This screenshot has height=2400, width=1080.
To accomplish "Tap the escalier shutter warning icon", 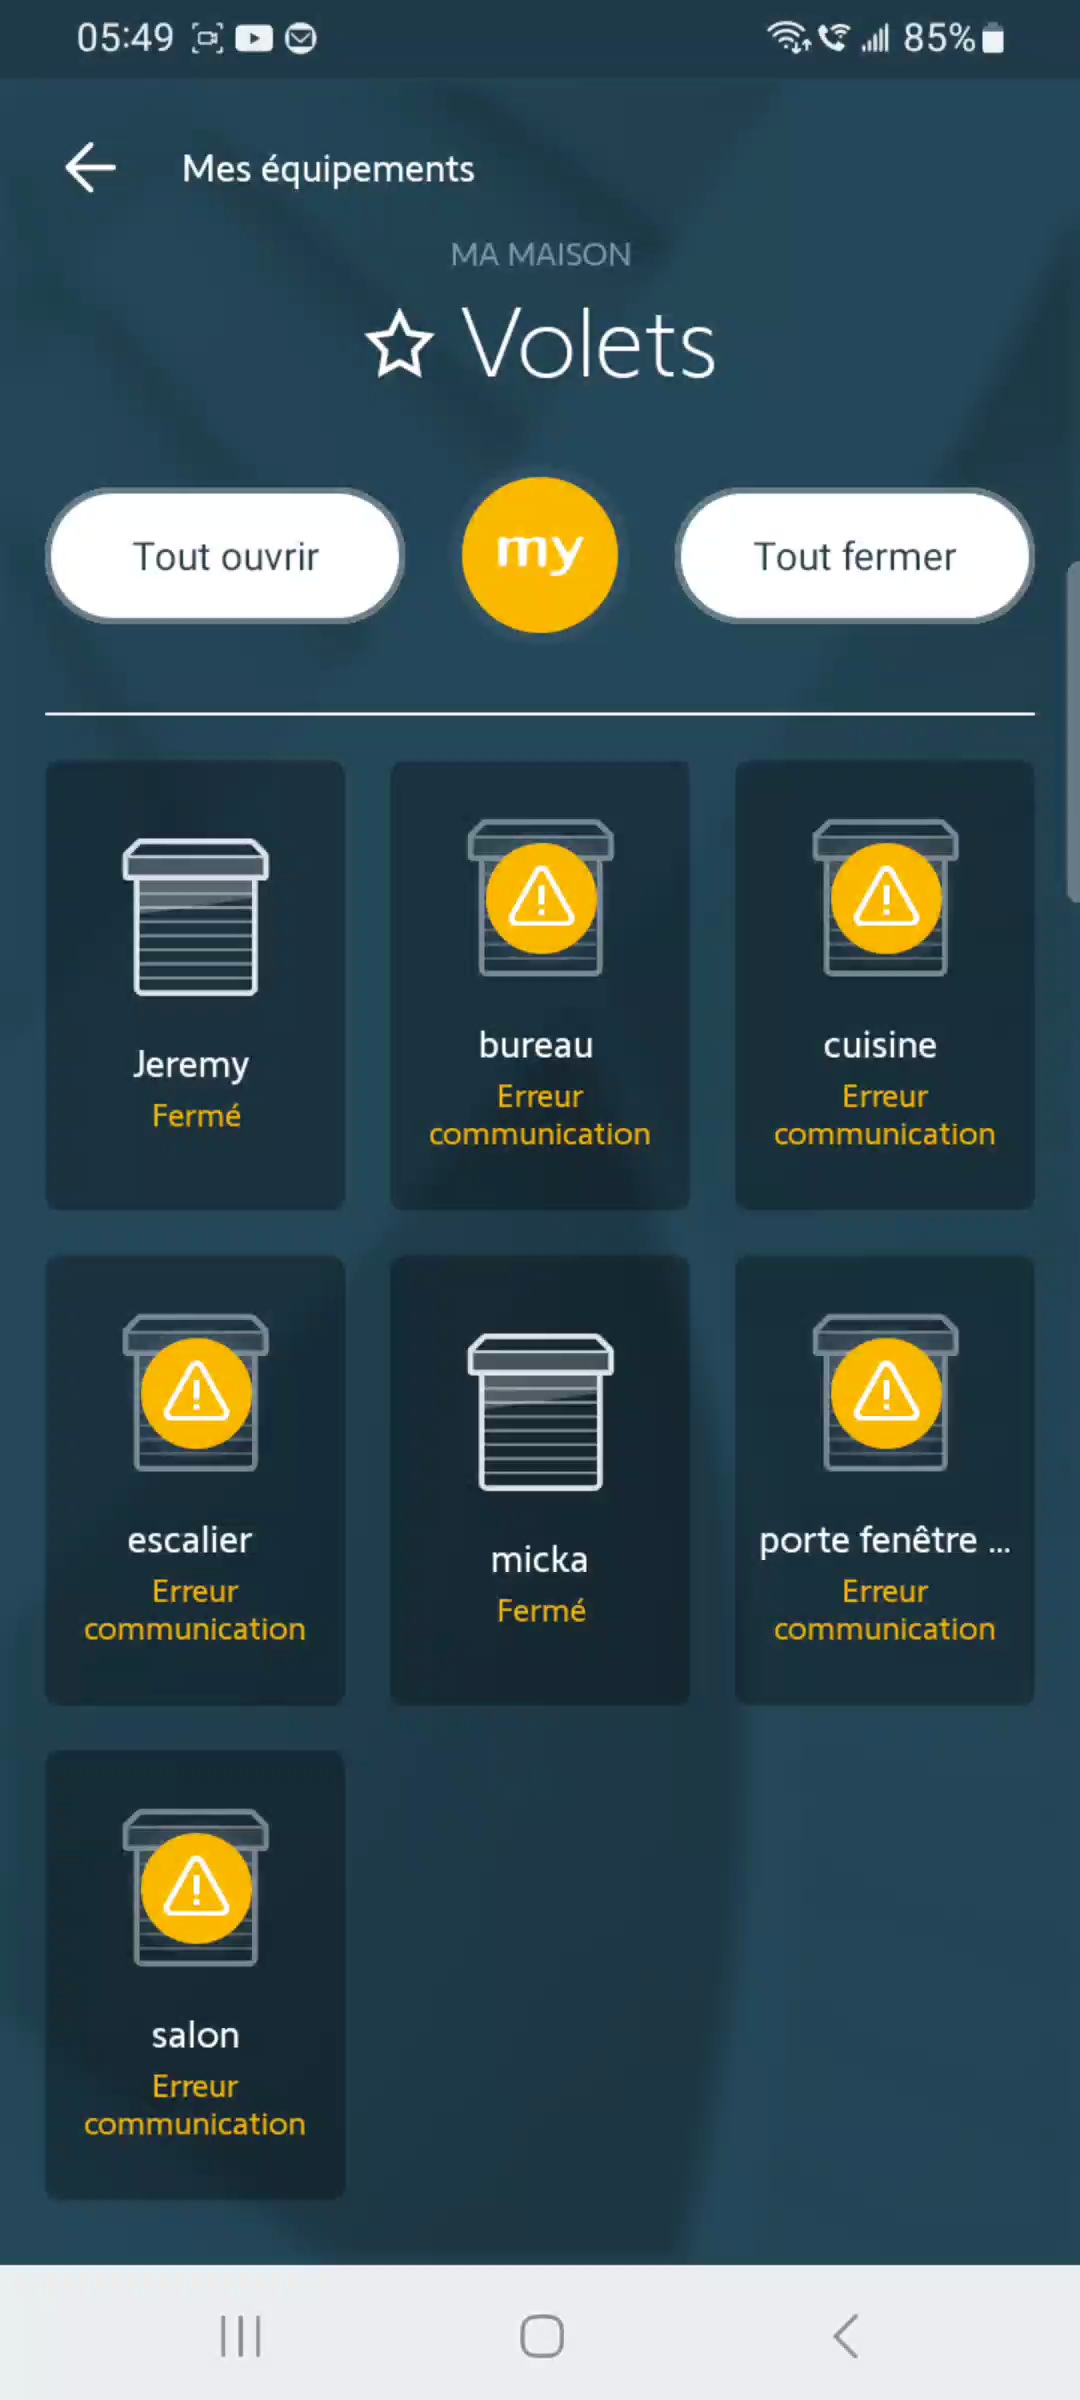I will coord(196,1393).
